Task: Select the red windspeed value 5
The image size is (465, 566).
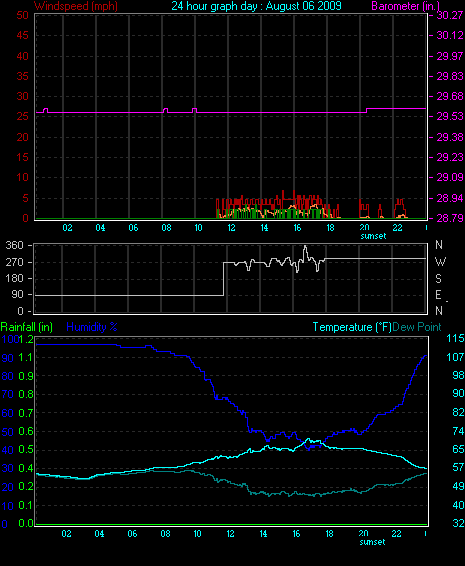Action: [x=25, y=198]
